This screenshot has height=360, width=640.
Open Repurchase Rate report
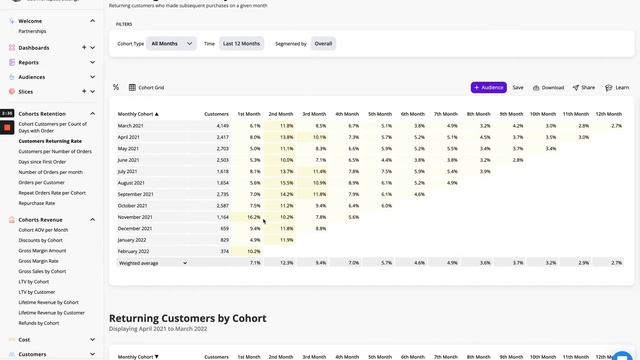click(x=37, y=203)
